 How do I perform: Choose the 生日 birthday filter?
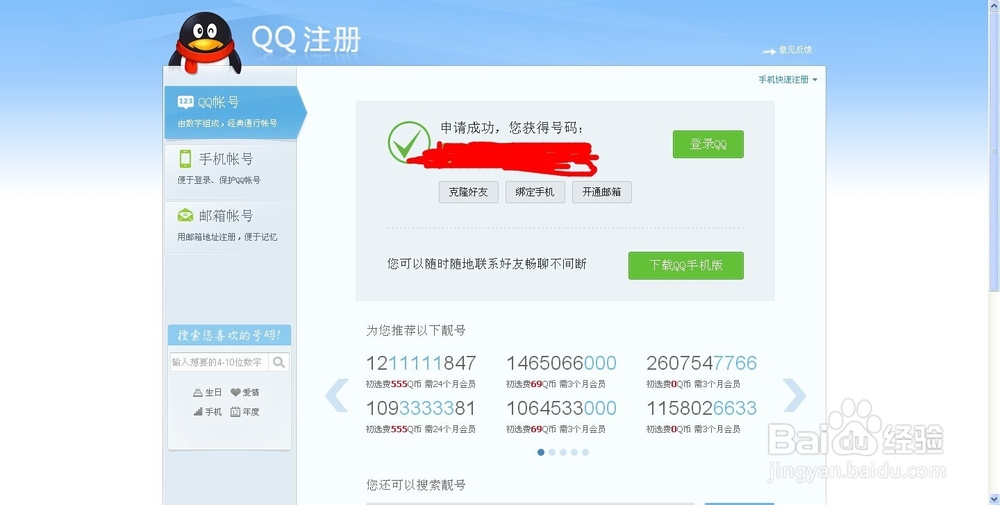pyautogui.click(x=207, y=392)
